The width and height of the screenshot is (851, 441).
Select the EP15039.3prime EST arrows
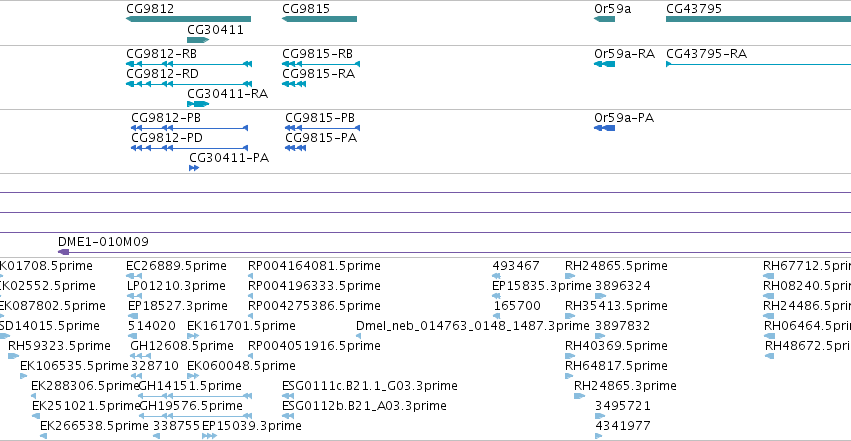(x=209, y=436)
